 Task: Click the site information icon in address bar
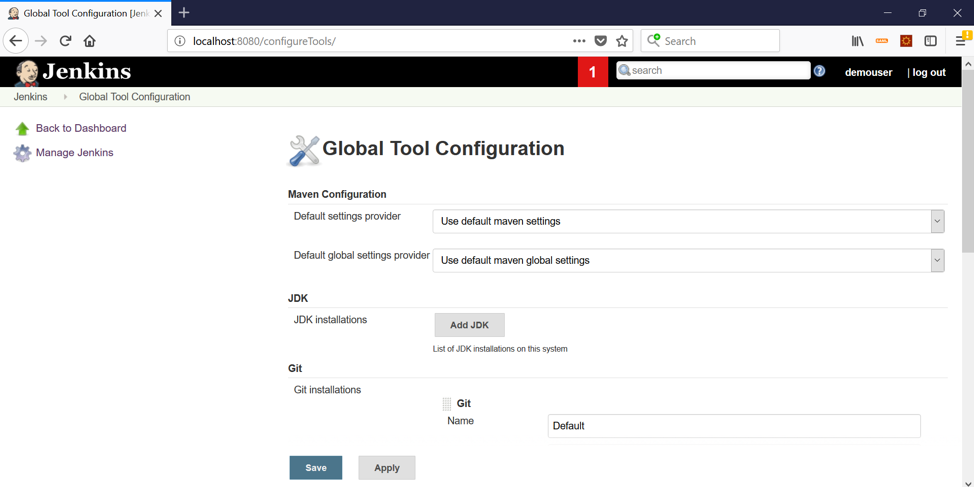[x=180, y=41]
